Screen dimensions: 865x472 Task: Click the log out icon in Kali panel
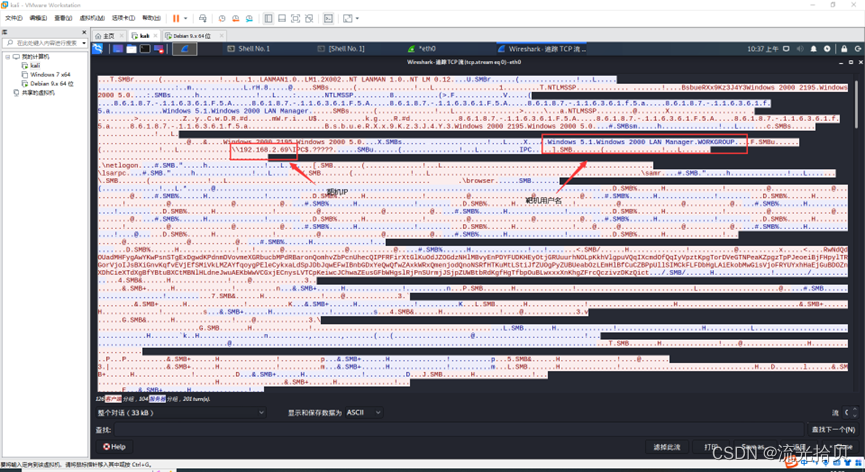pos(857,49)
